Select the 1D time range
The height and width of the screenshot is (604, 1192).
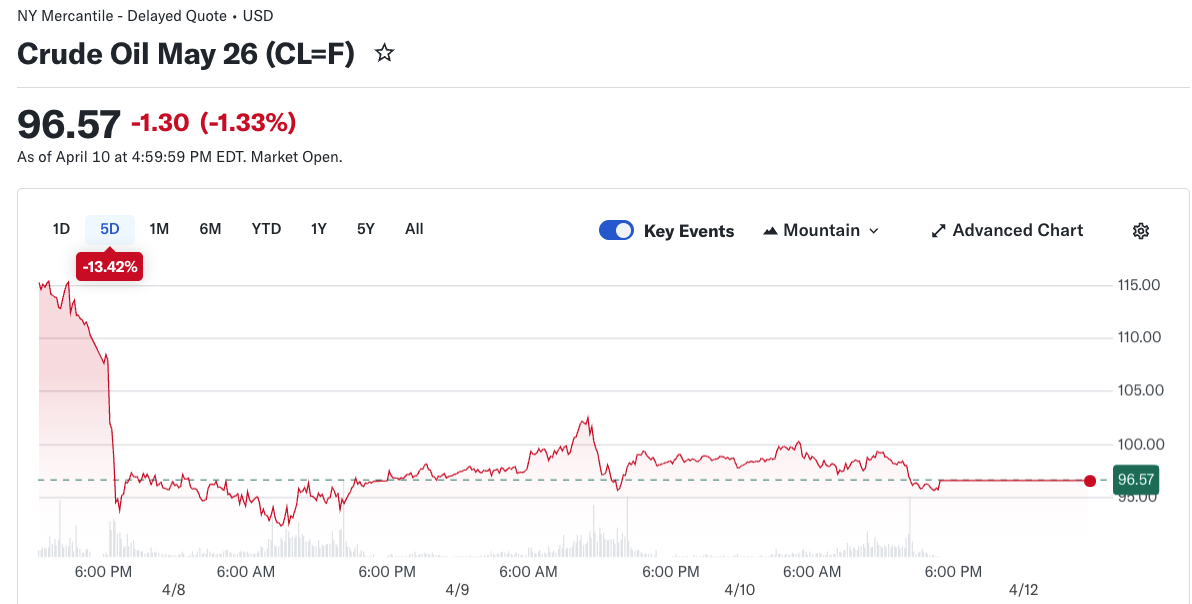(x=61, y=229)
